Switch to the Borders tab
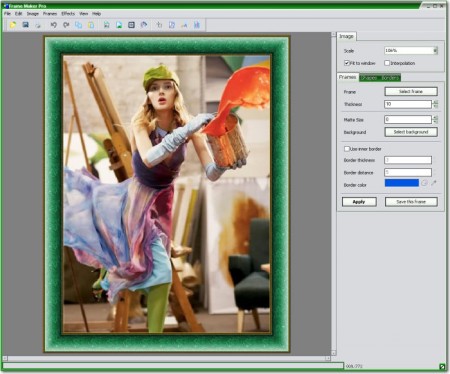The height and width of the screenshot is (374, 450). tap(390, 78)
